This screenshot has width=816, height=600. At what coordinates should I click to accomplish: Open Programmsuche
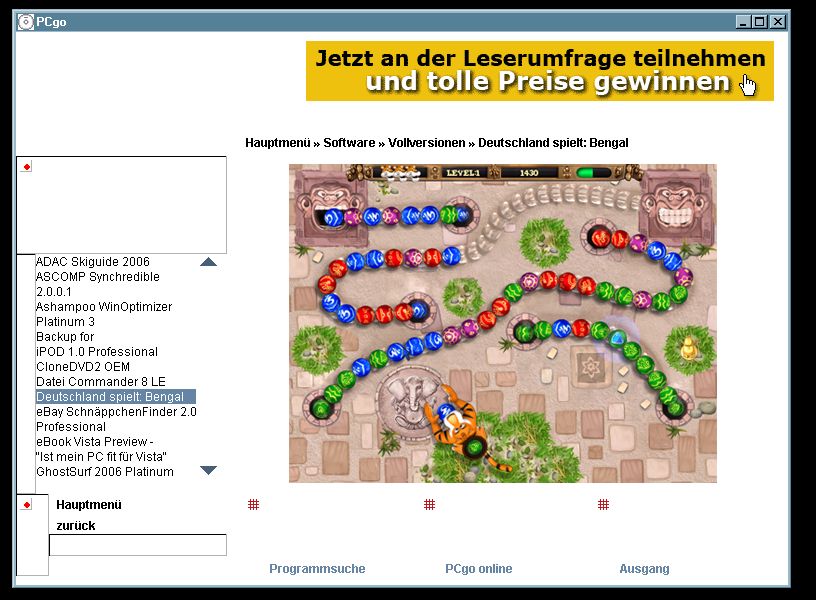point(317,569)
